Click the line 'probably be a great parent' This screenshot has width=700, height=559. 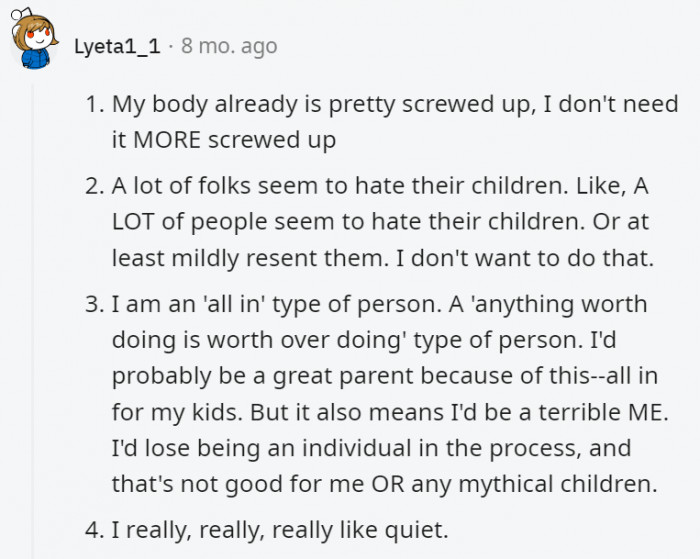pyautogui.click(x=262, y=376)
